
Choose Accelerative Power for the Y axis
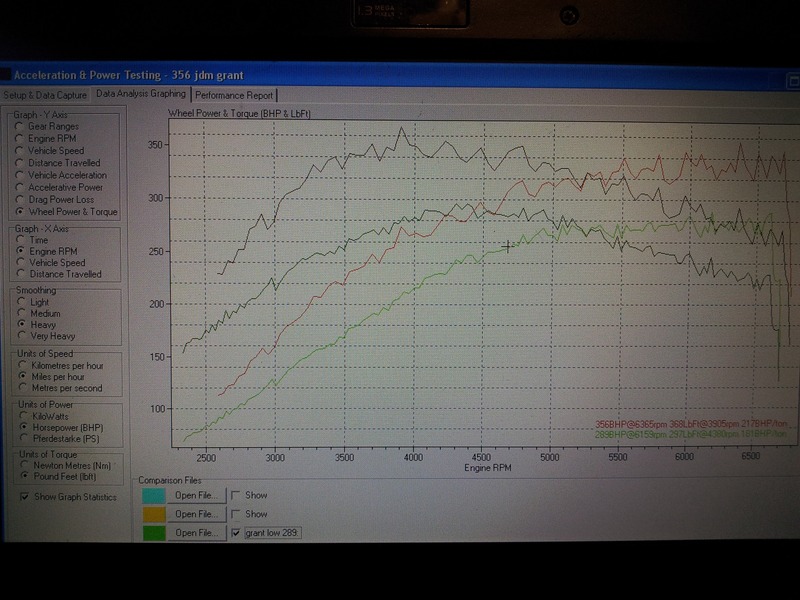(x=20, y=187)
